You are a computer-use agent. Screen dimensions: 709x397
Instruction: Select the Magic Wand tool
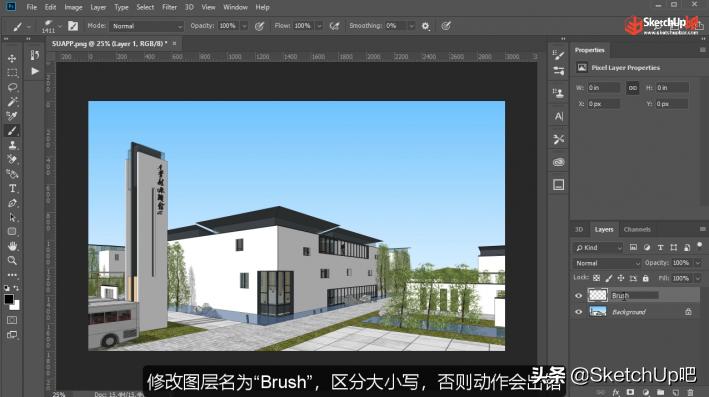[12, 101]
